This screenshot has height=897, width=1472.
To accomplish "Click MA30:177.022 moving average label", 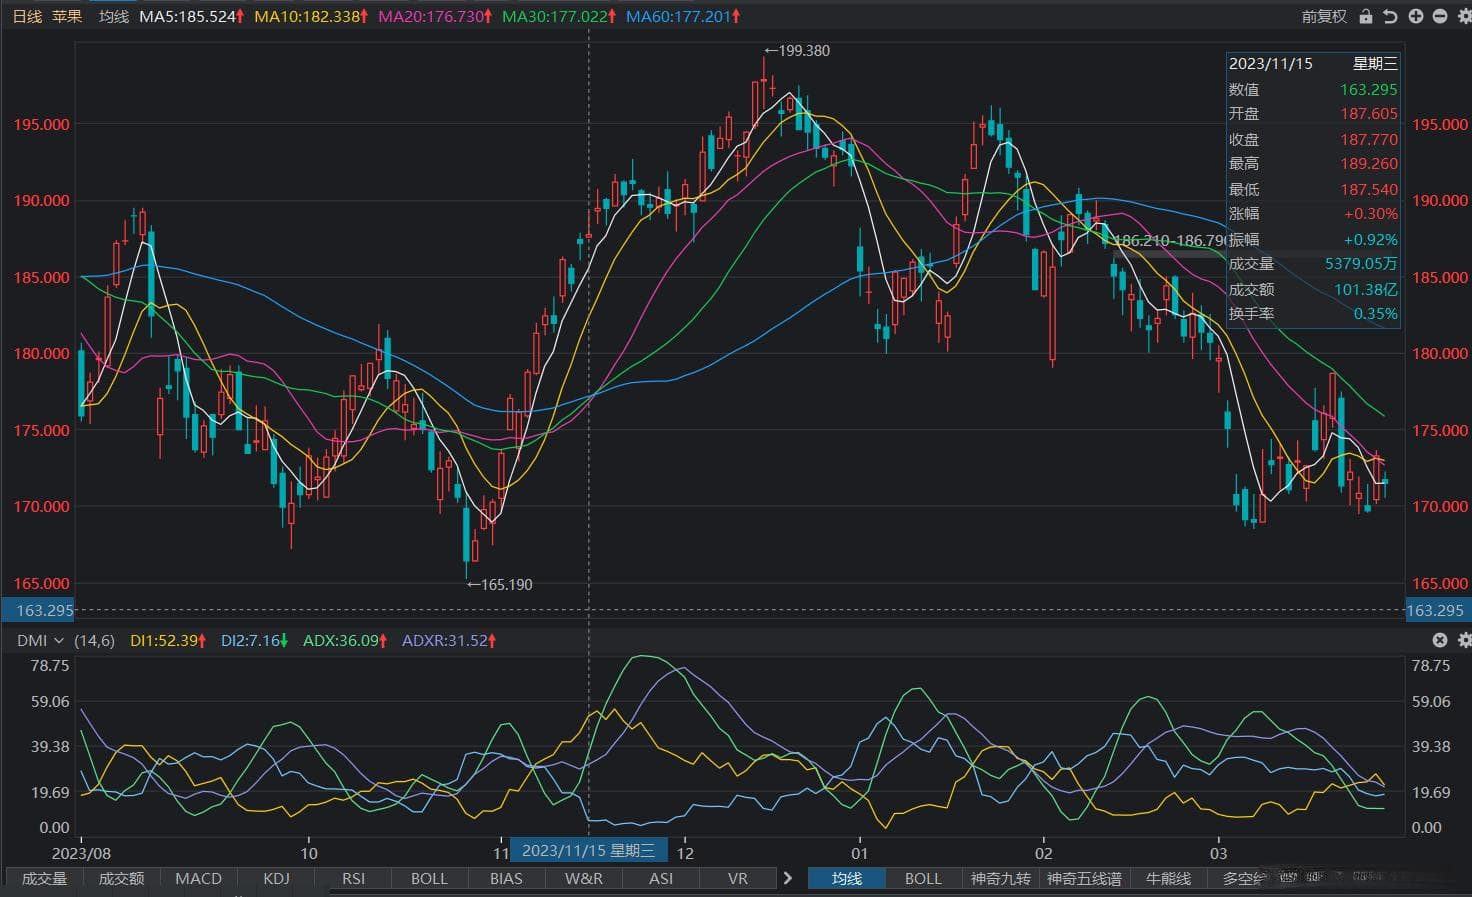I will tap(560, 17).
